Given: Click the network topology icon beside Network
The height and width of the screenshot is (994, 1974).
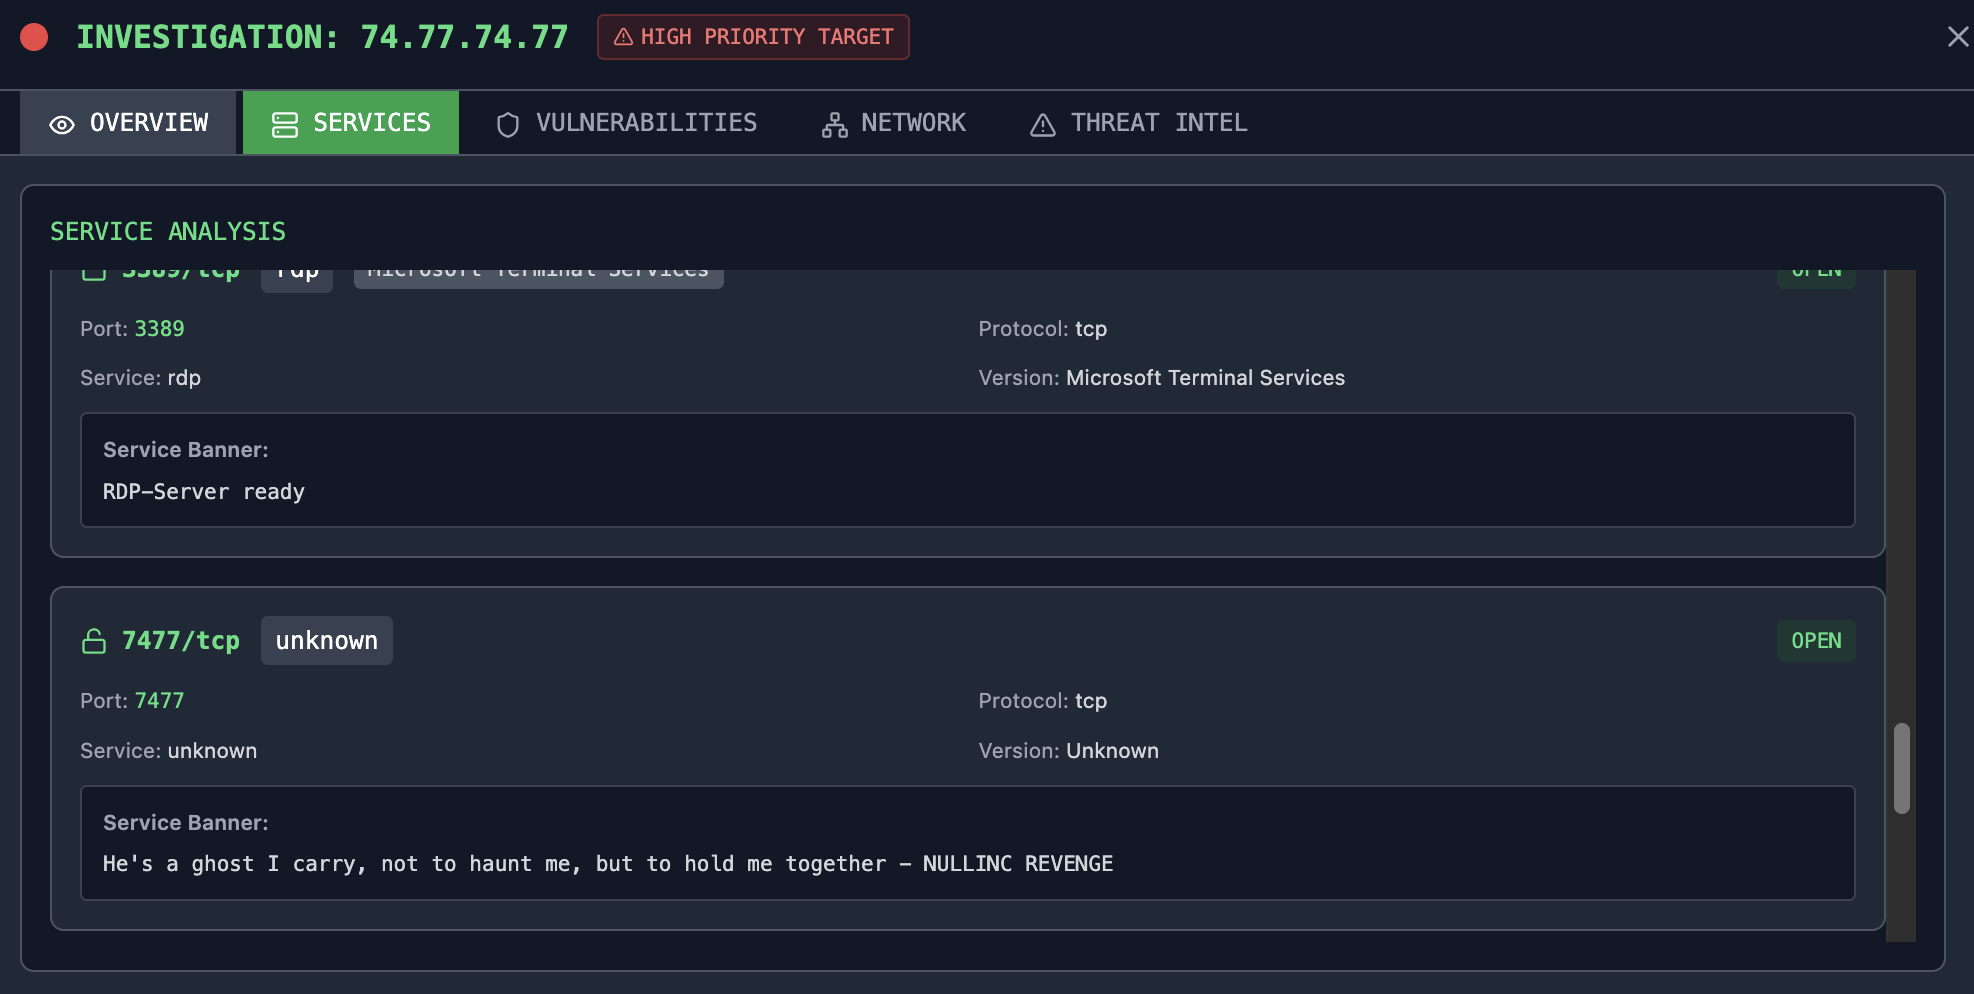Looking at the screenshot, I should (x=834, y=124).
